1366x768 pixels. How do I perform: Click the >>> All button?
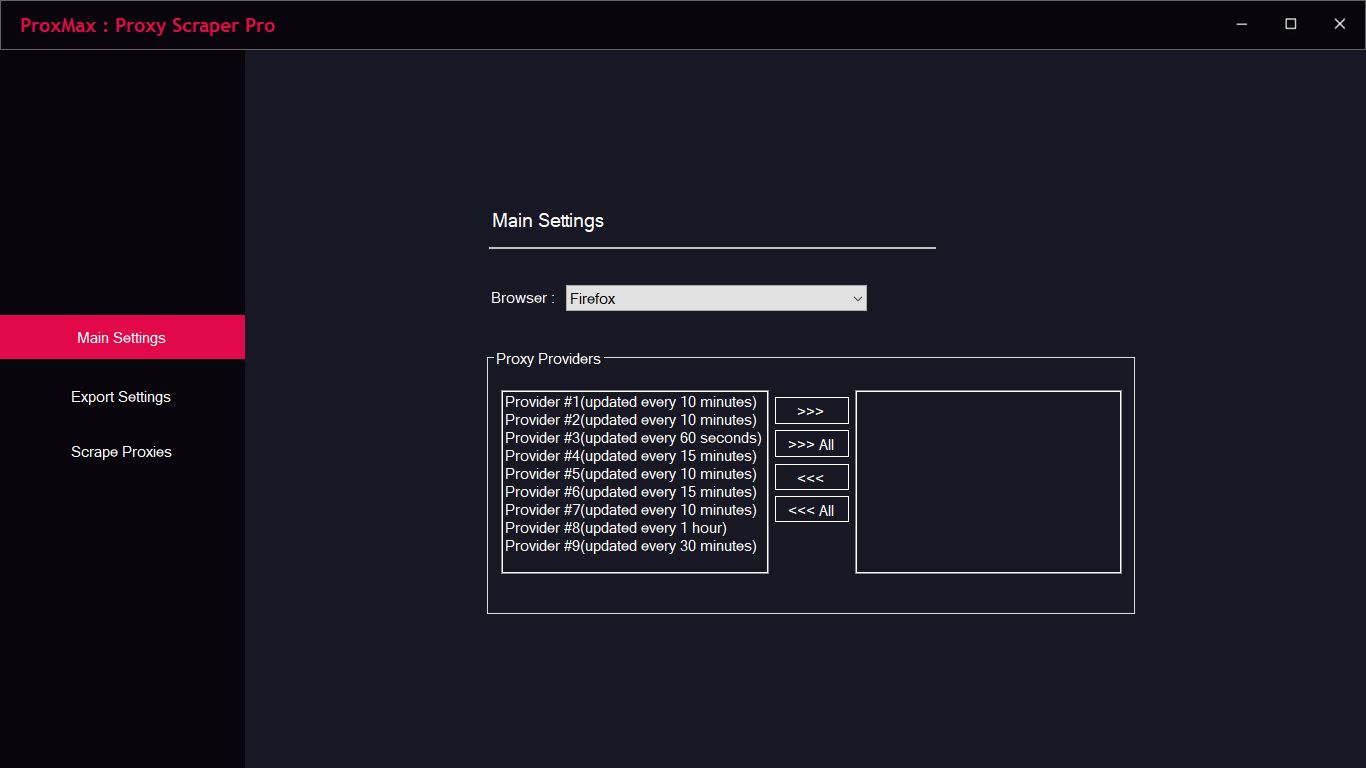pos(811,444)
